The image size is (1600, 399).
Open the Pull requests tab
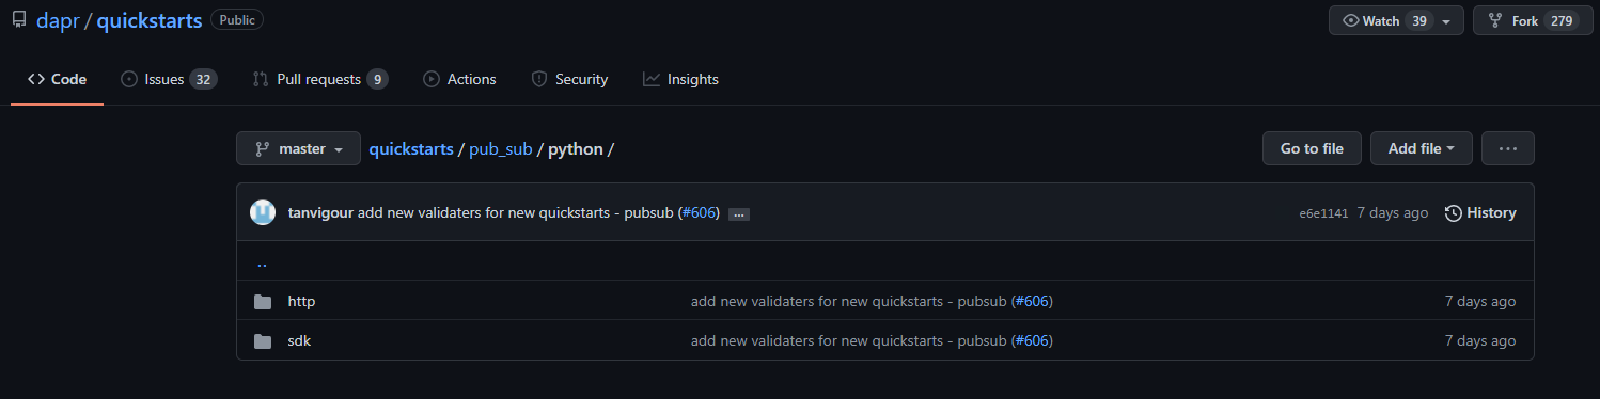click(320, 79)
